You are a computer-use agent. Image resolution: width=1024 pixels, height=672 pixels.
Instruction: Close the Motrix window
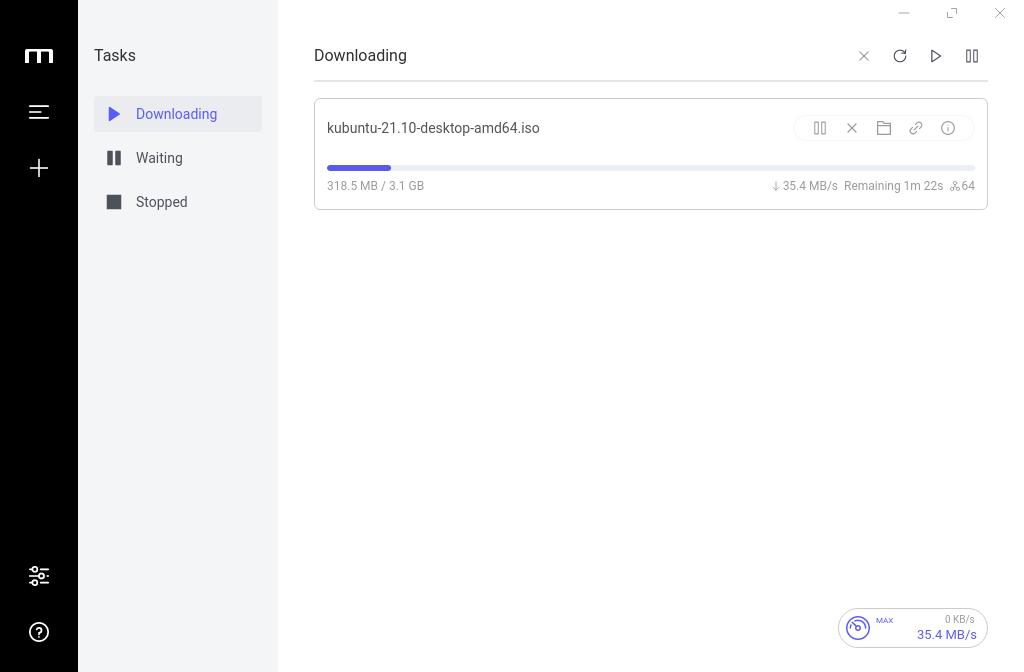[1000, 13]
